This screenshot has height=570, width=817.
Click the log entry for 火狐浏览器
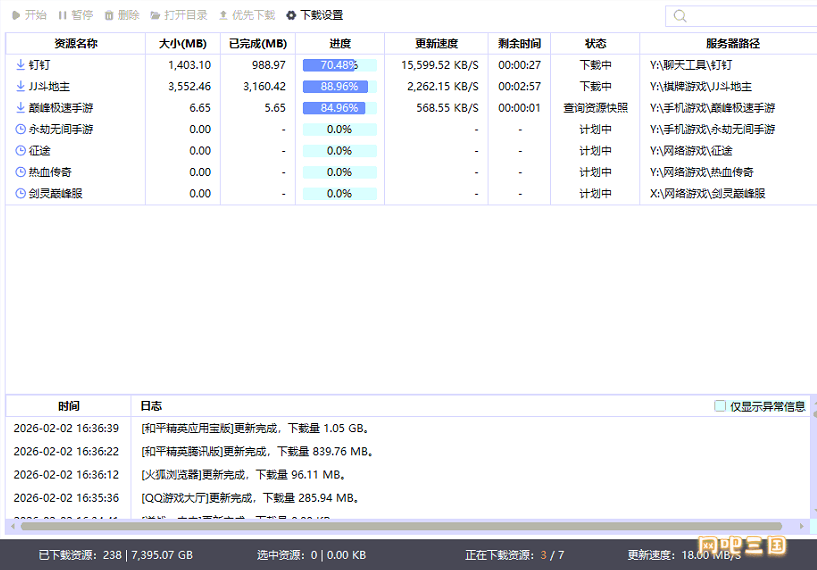[x=243, y=475]
